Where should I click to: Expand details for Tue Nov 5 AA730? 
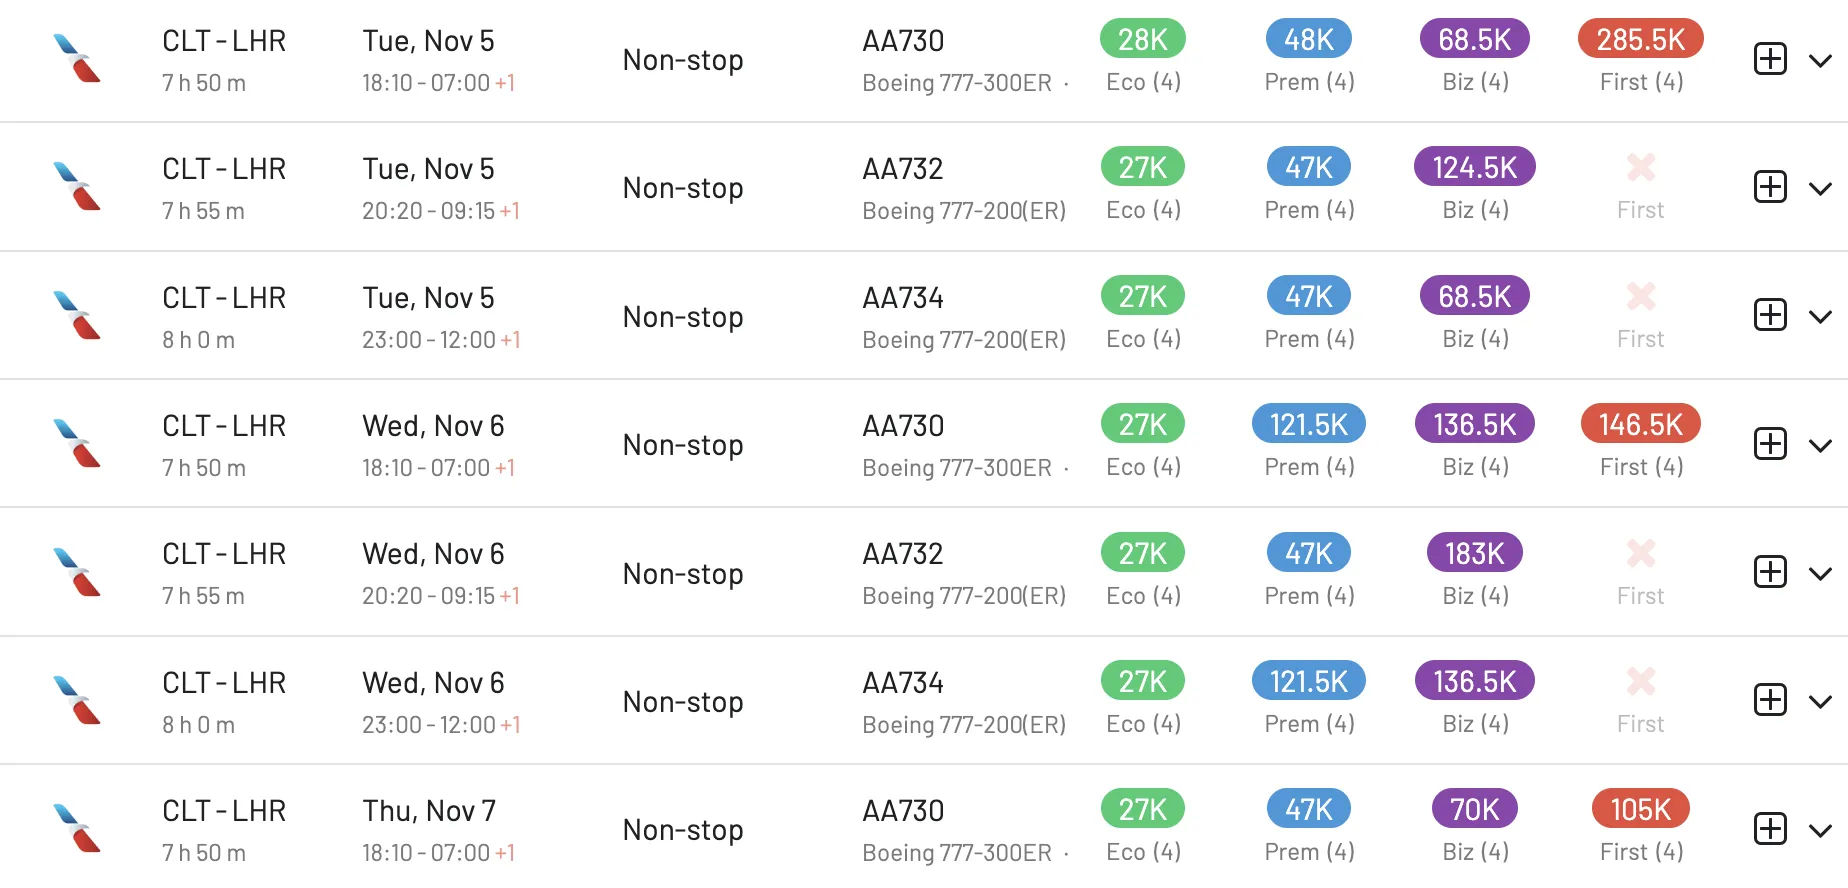[x=1820, y=61]
